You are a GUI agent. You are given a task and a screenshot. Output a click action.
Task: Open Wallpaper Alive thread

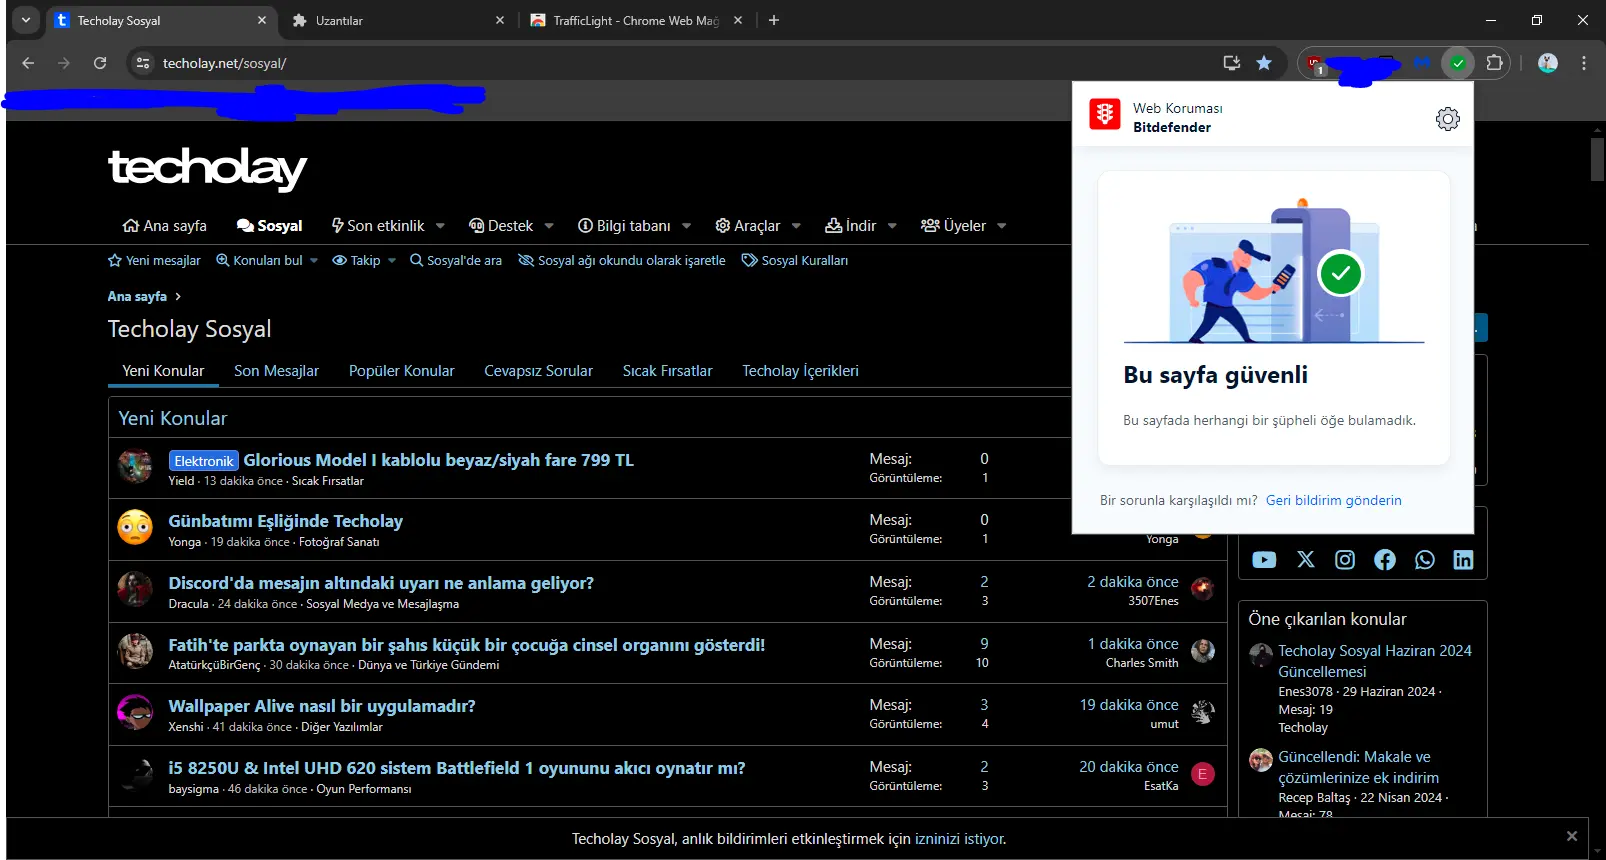pyautogui.click(x=322, y=706)
